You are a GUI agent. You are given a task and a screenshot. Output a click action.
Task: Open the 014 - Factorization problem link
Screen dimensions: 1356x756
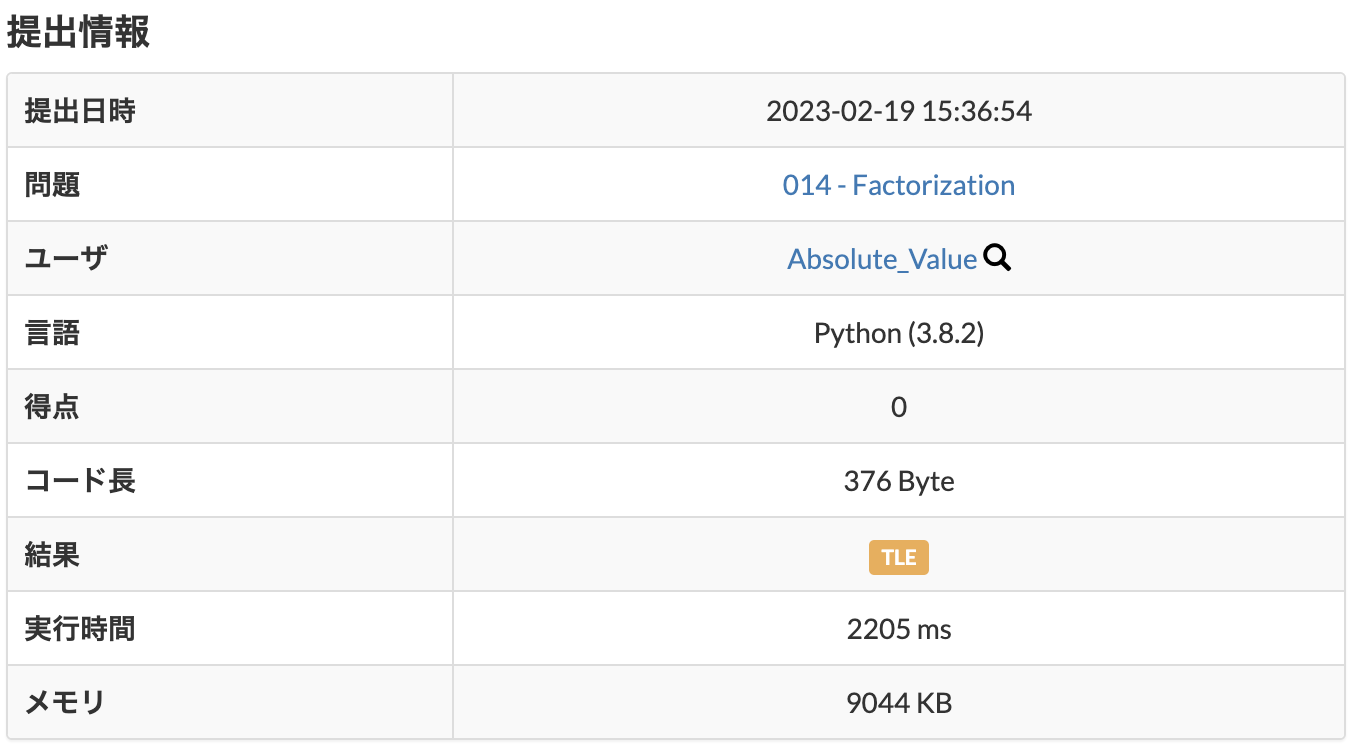(x=898, y=185)
